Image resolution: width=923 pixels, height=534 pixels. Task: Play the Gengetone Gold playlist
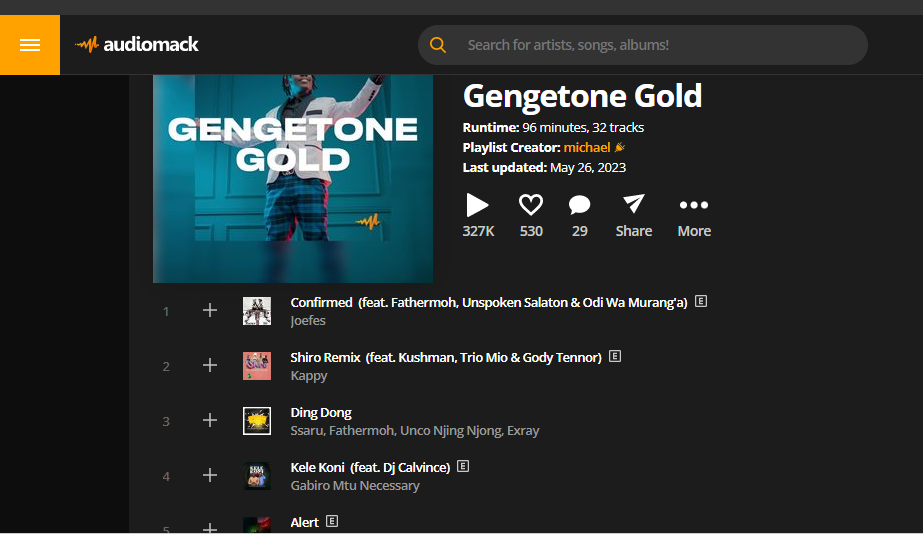477,205
